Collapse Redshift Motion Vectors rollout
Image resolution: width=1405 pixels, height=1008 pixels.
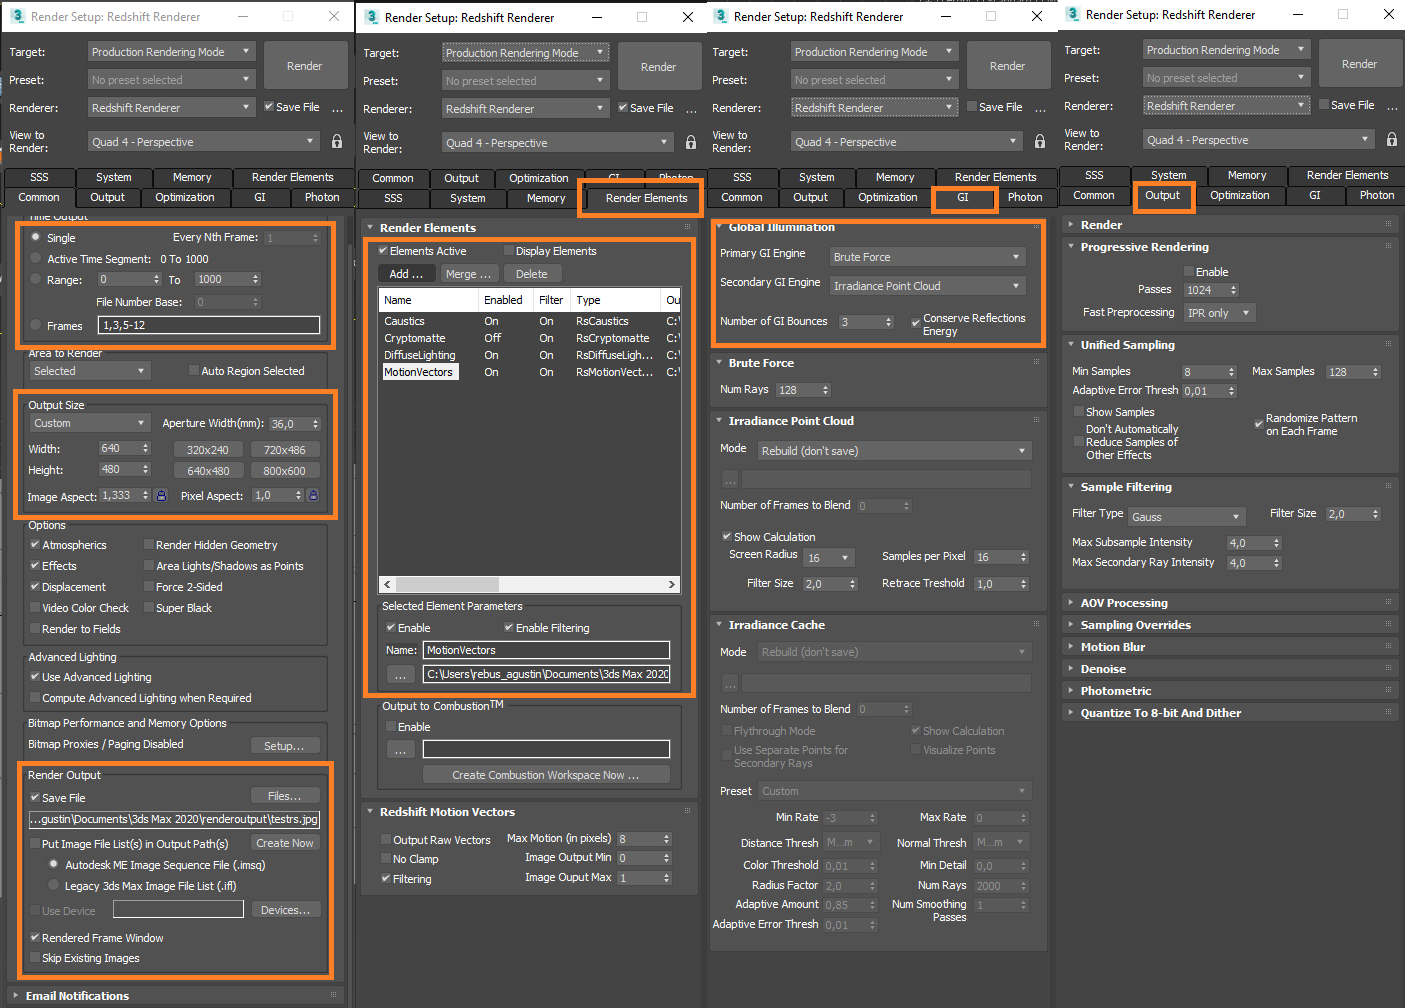point(447,812)
